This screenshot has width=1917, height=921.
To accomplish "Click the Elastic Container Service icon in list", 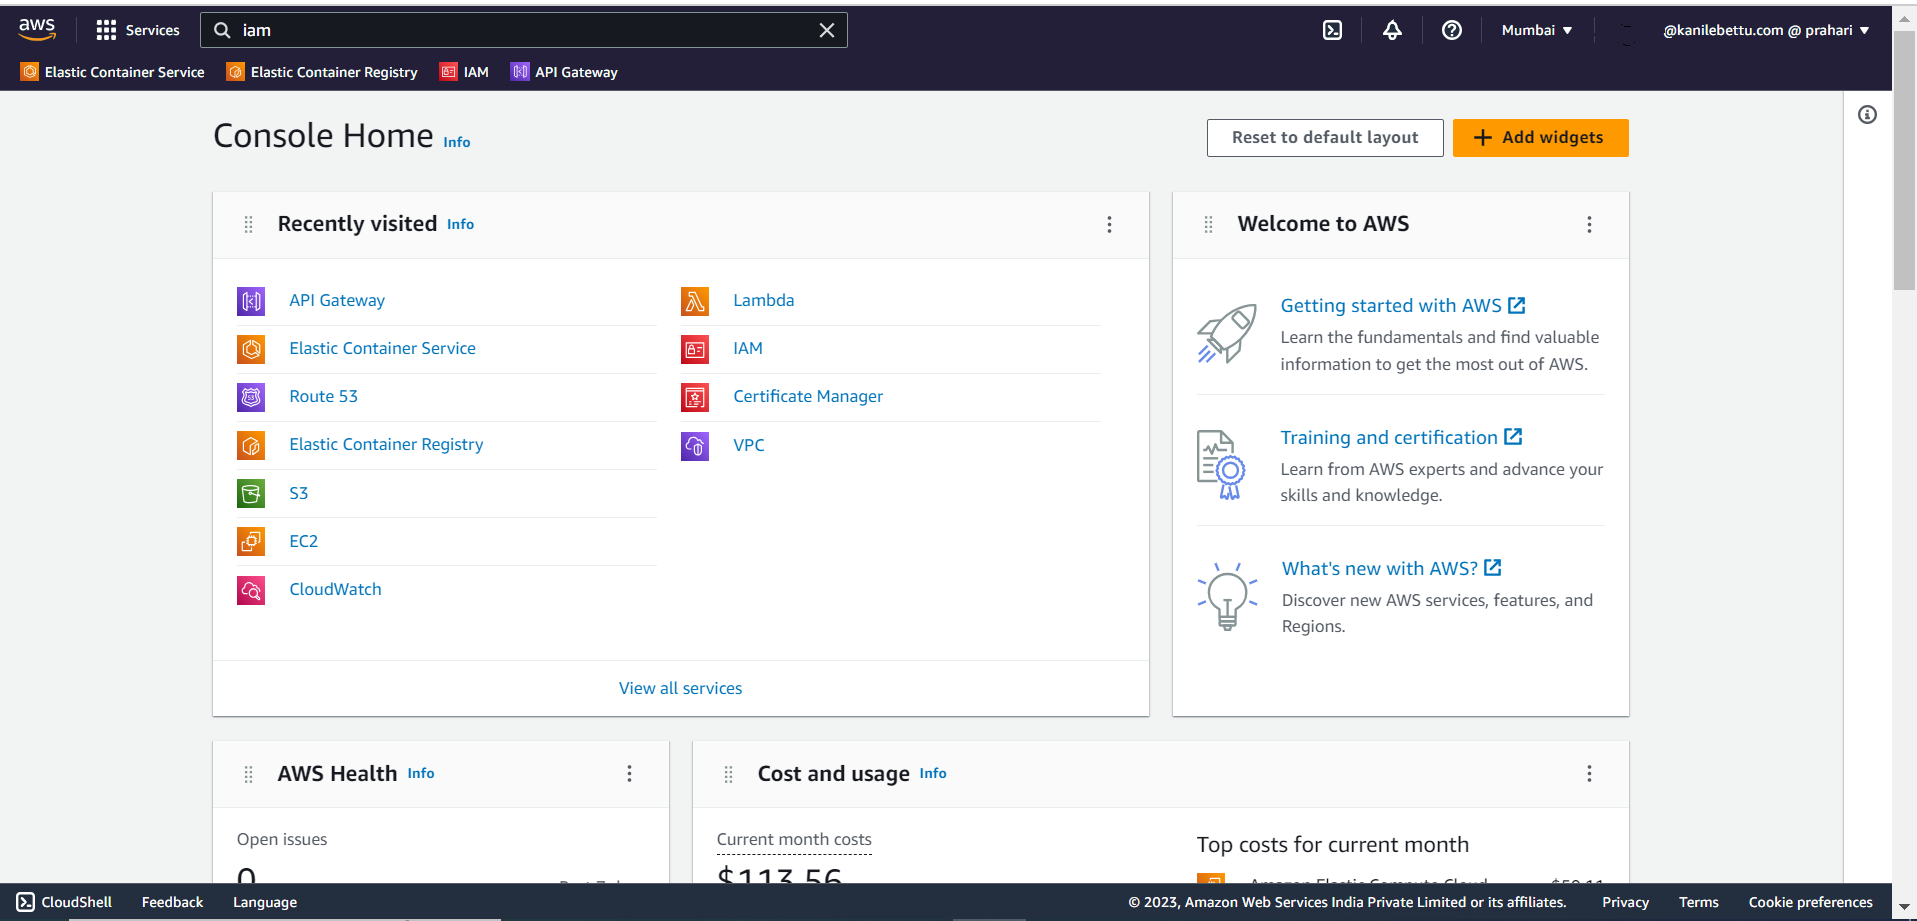I will (x=251, y=349).
